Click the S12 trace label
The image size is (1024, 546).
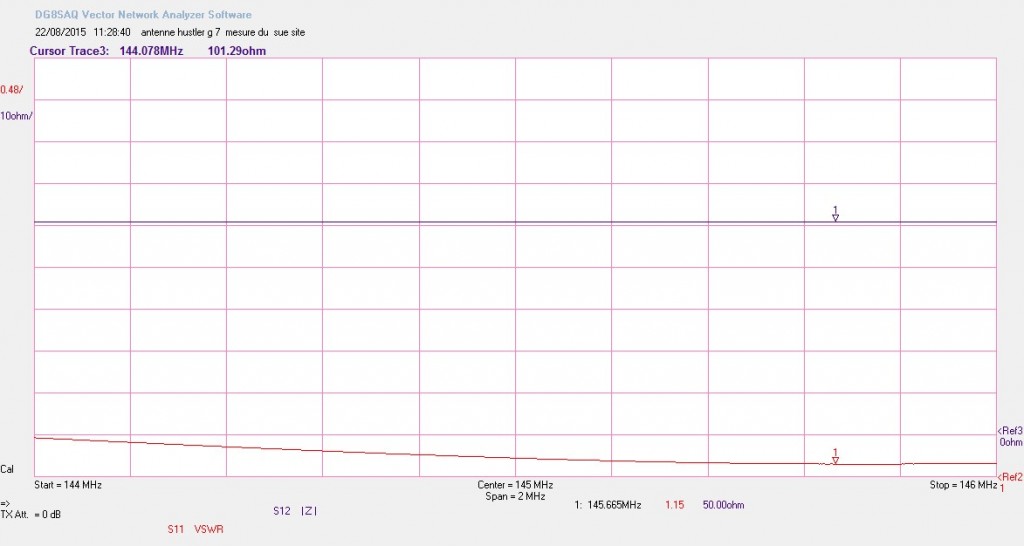[x=281, y=511]
